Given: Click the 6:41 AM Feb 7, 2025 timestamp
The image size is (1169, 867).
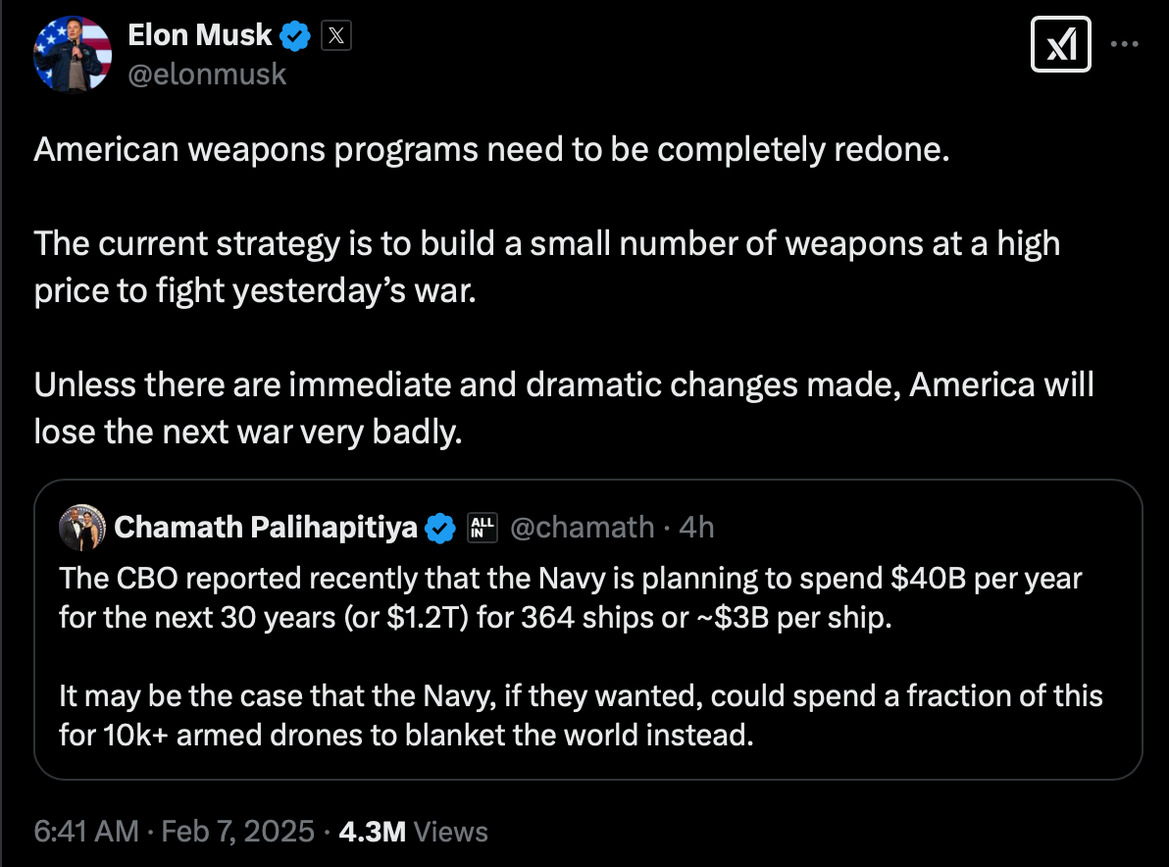Looking at the screenshot, I should [173, 832].
